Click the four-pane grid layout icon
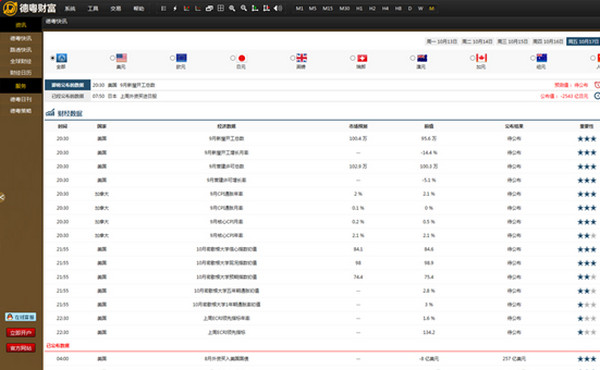The image size is (600, 370). 220,8
